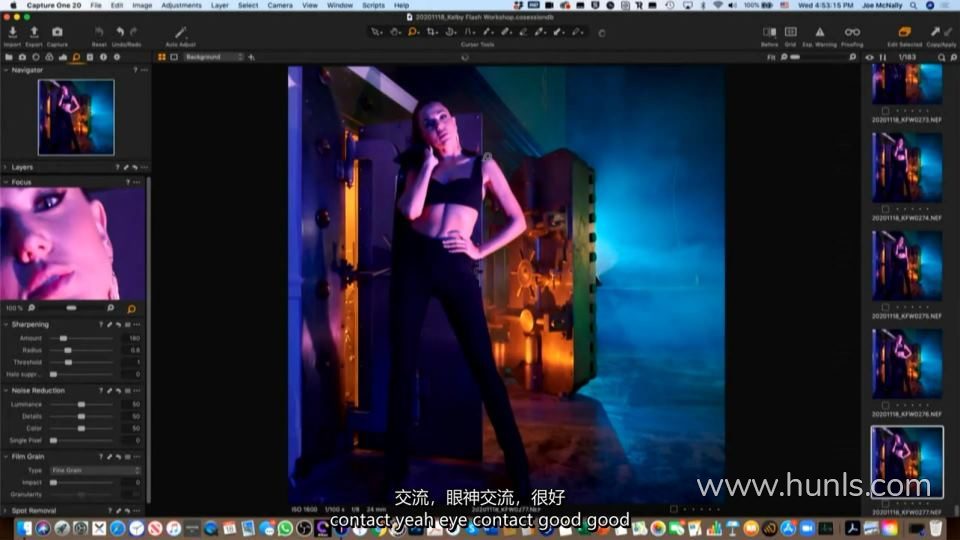Screen dimensions: 960x540
Task: Select the Pan hand cursor tool
Action: tap(395, 32)
